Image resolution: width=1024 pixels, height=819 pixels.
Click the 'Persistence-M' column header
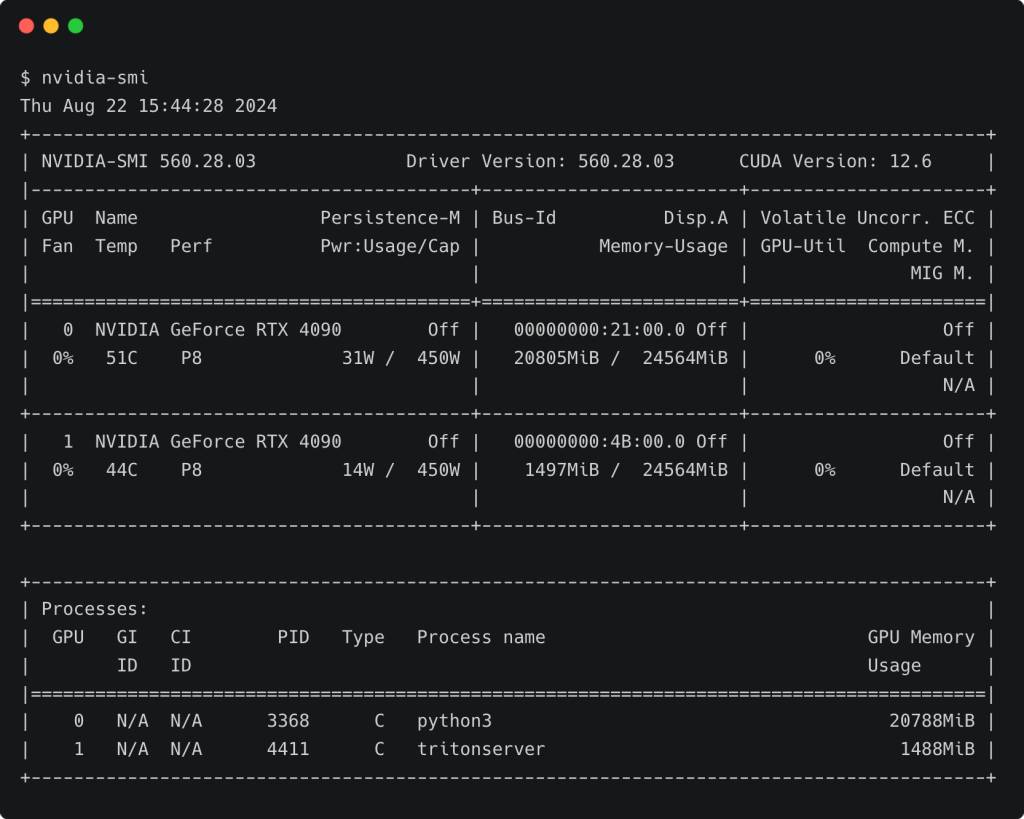[390, 217]
